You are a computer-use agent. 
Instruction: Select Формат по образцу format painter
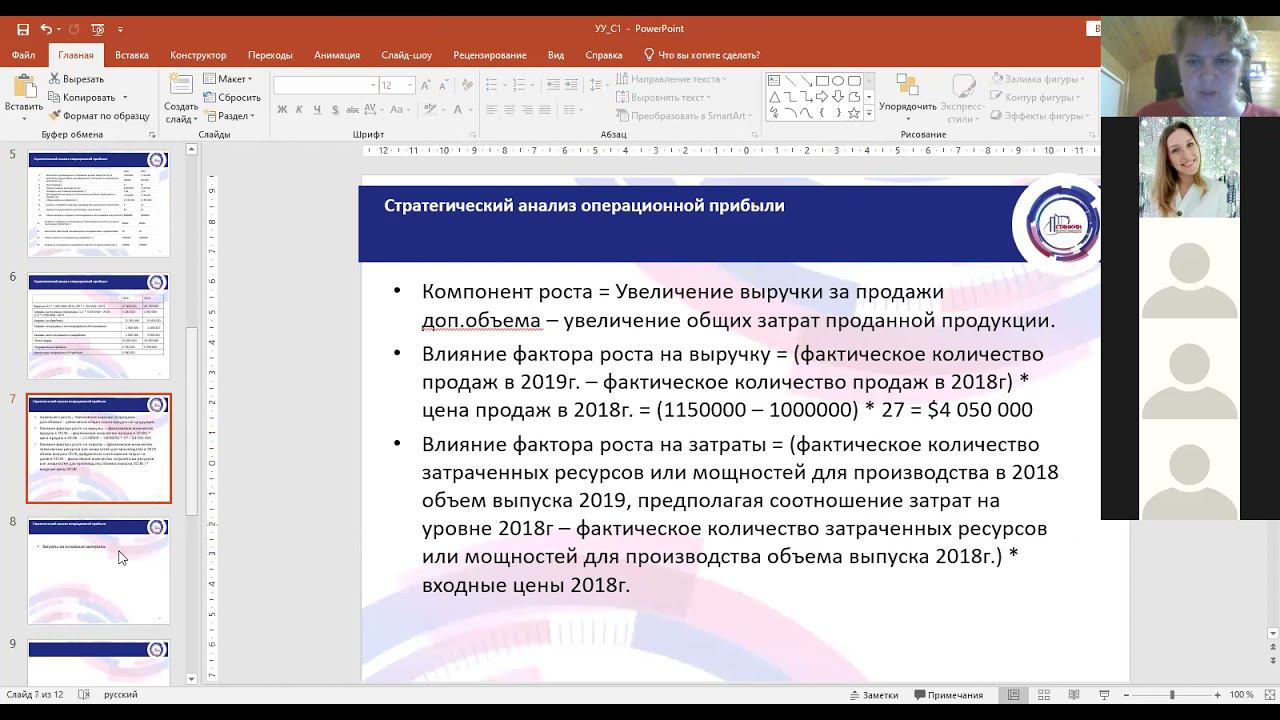(x=98, y=116)
